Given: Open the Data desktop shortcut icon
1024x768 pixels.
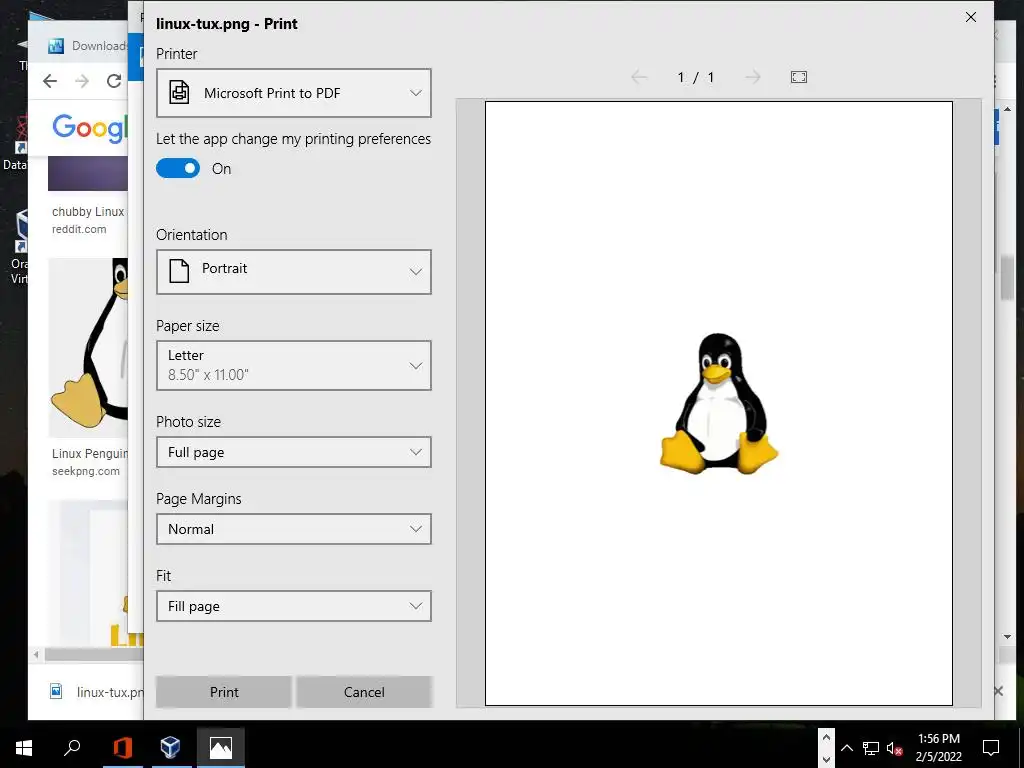Looking at the screenshot, I should tap(16, 142).
